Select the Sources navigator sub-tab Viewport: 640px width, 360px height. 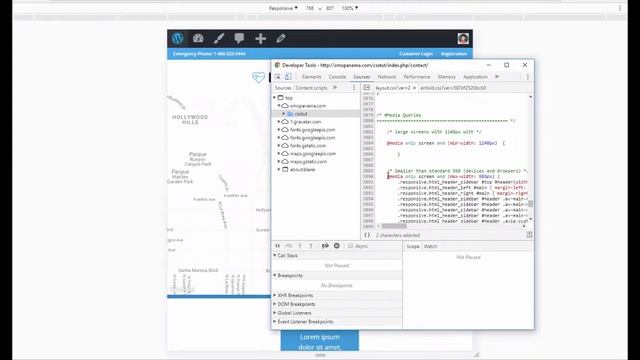tap(283, 88)
